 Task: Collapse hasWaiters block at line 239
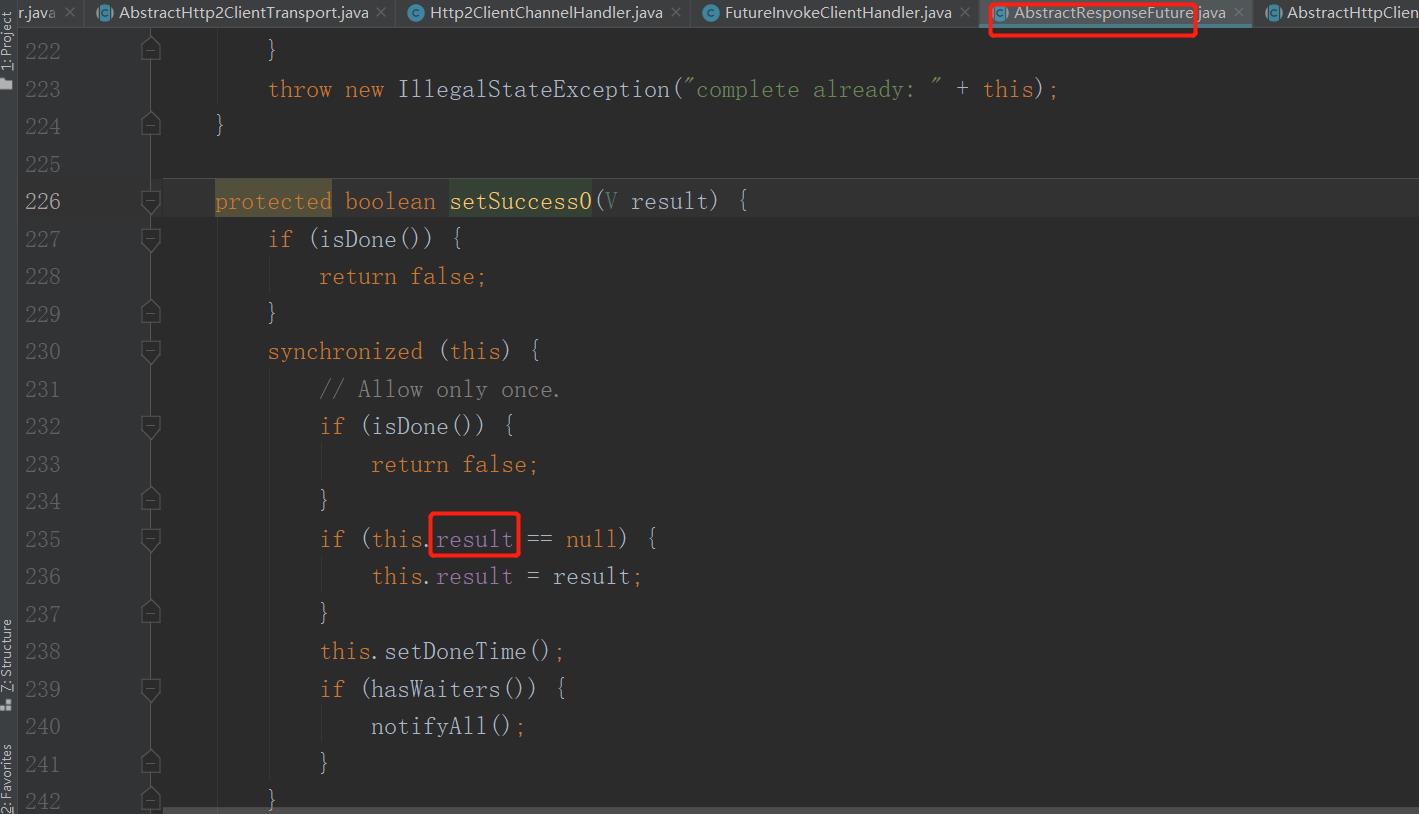(151, 689)
